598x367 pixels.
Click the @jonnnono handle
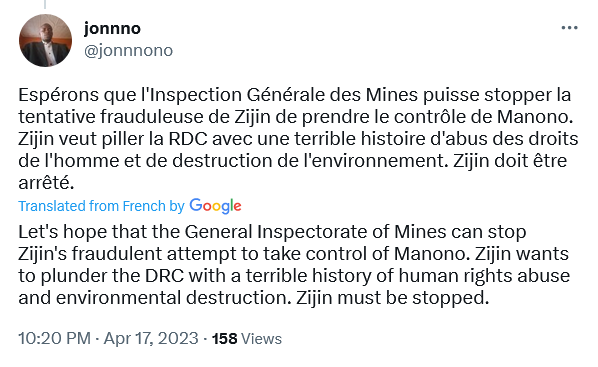pos(129,50)
